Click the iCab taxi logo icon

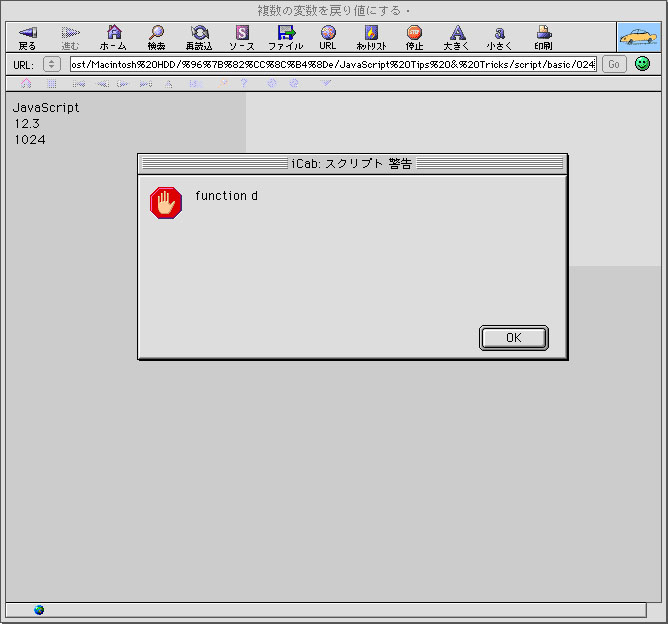[x=639, y=37]
